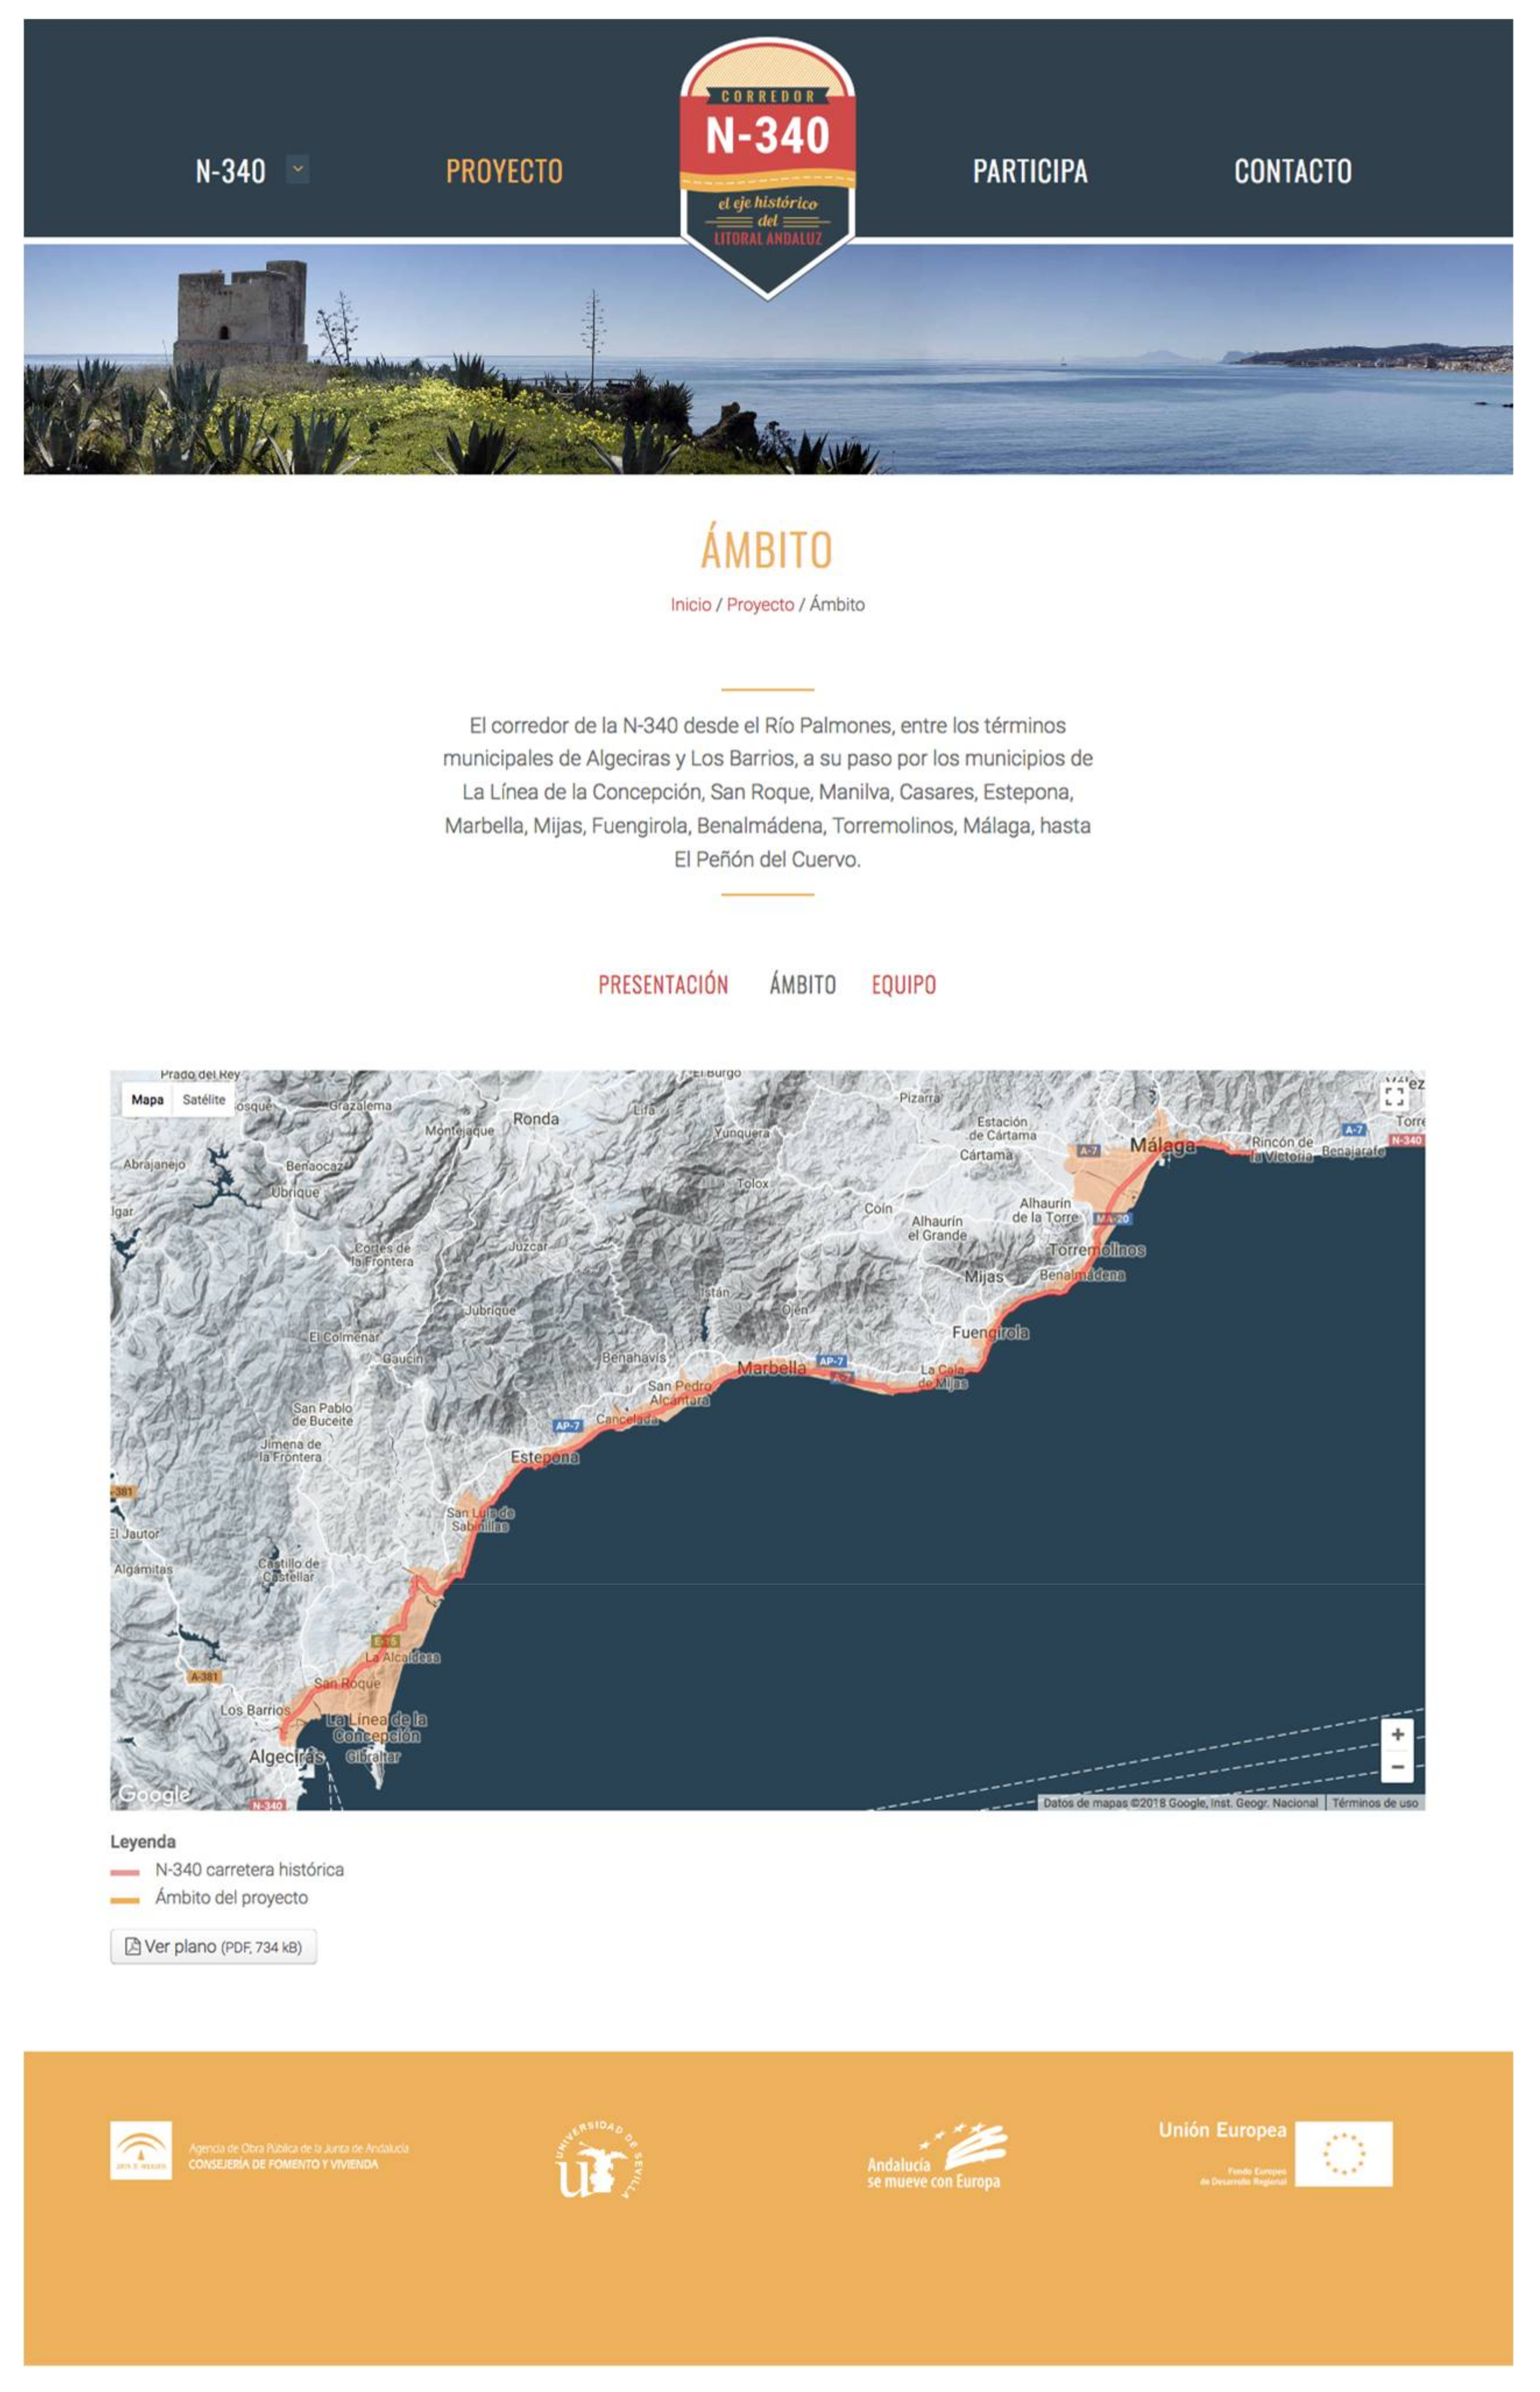
Task: Switch map view to Satélite
Action: [x=204, y=1099]
